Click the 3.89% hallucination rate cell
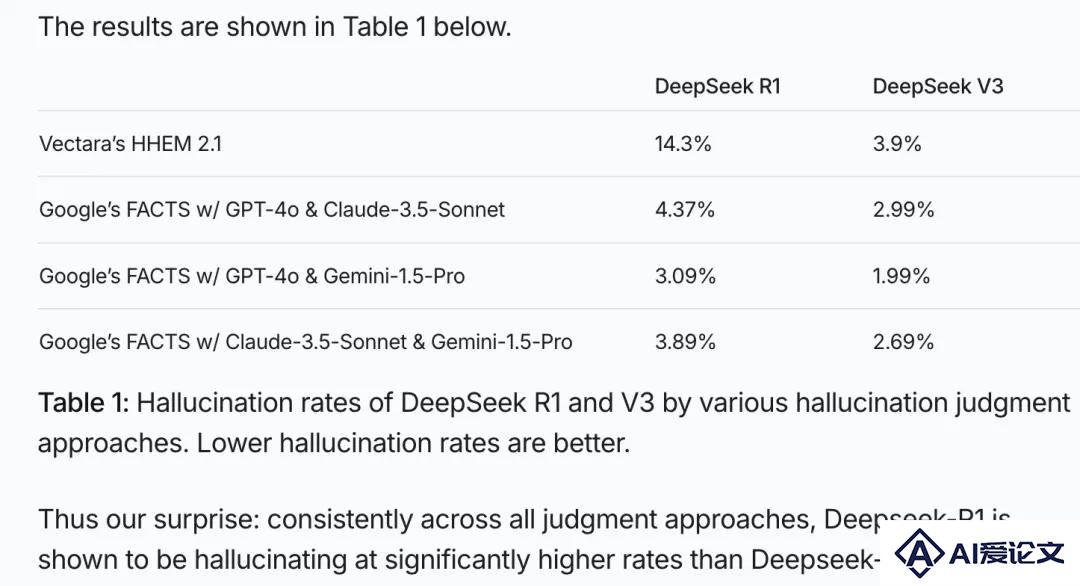The width and height of the screenshot is (1080, 586). (x=685, y=342)
